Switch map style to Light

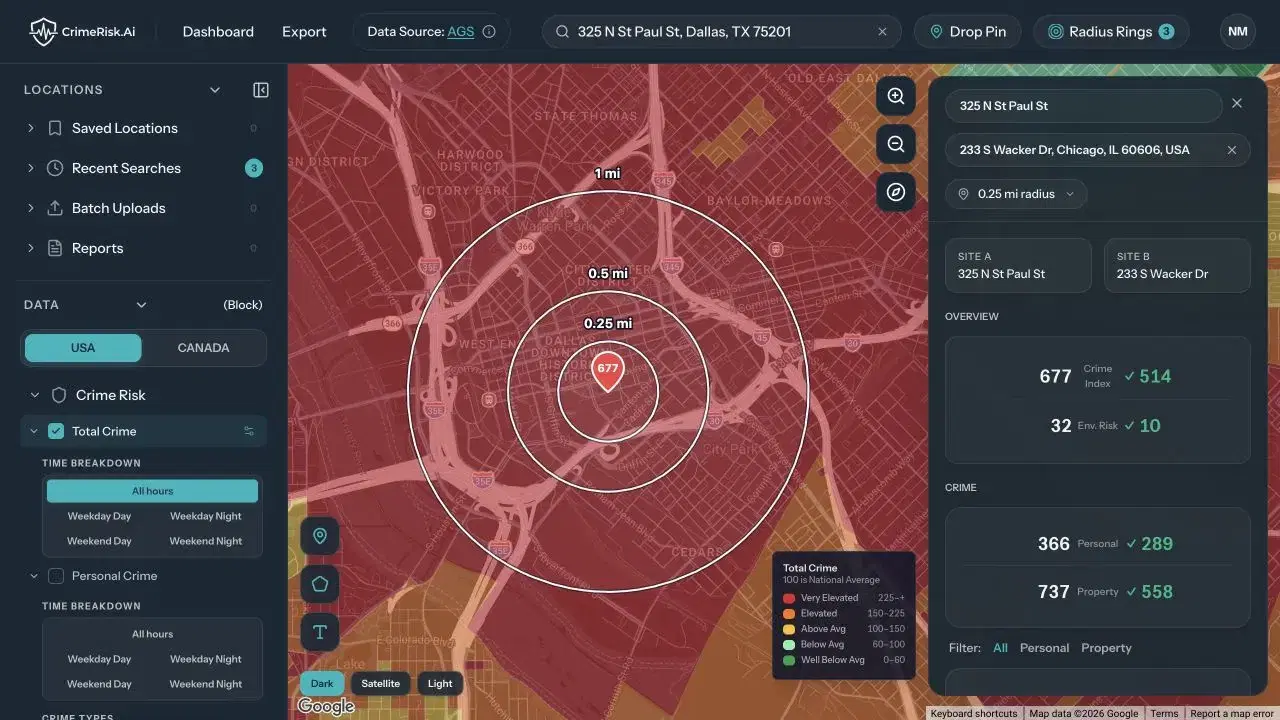pyautogui.click(x=440, y=684)
